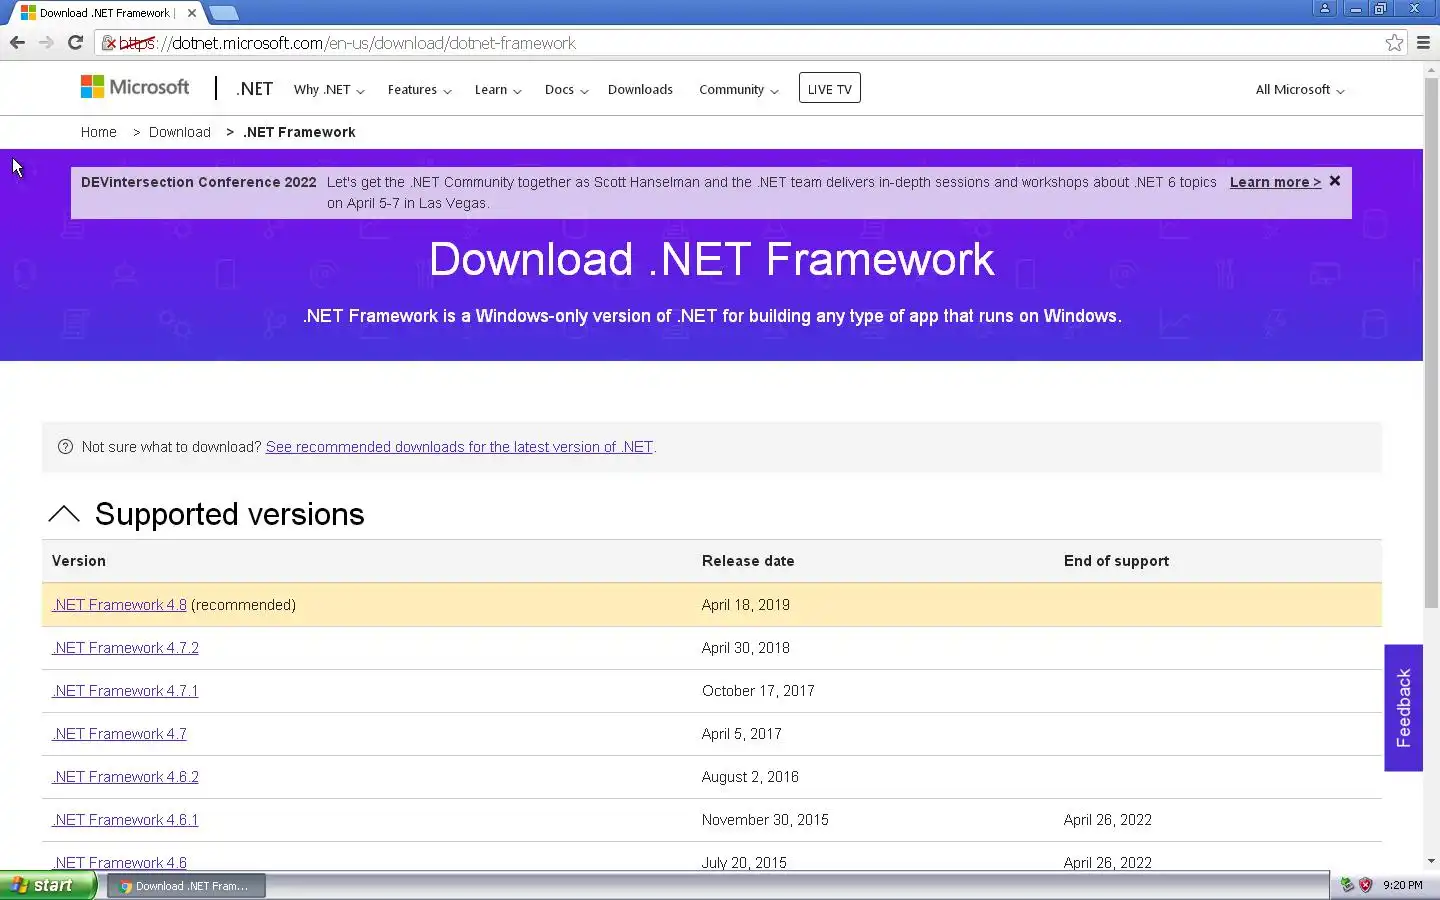Open .NET Framework 4.7.1 link
Screen dimensions: 1440x900
125,691
